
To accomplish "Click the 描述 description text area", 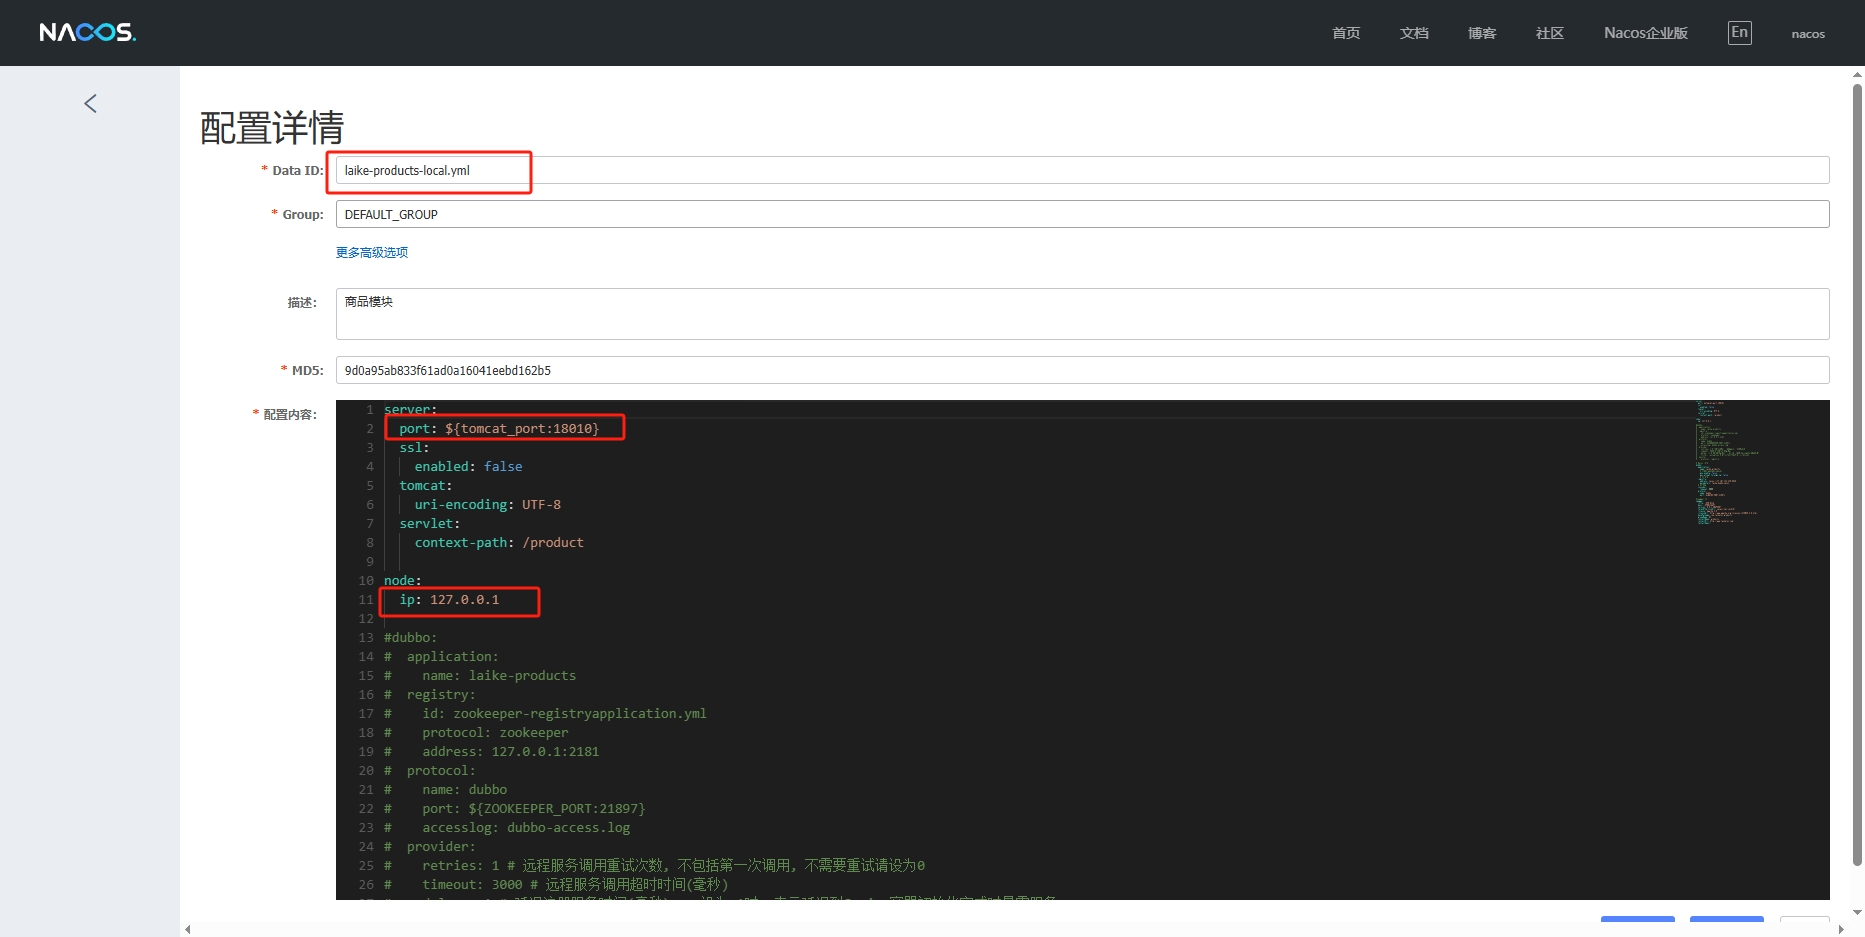I will (1080, 314).
